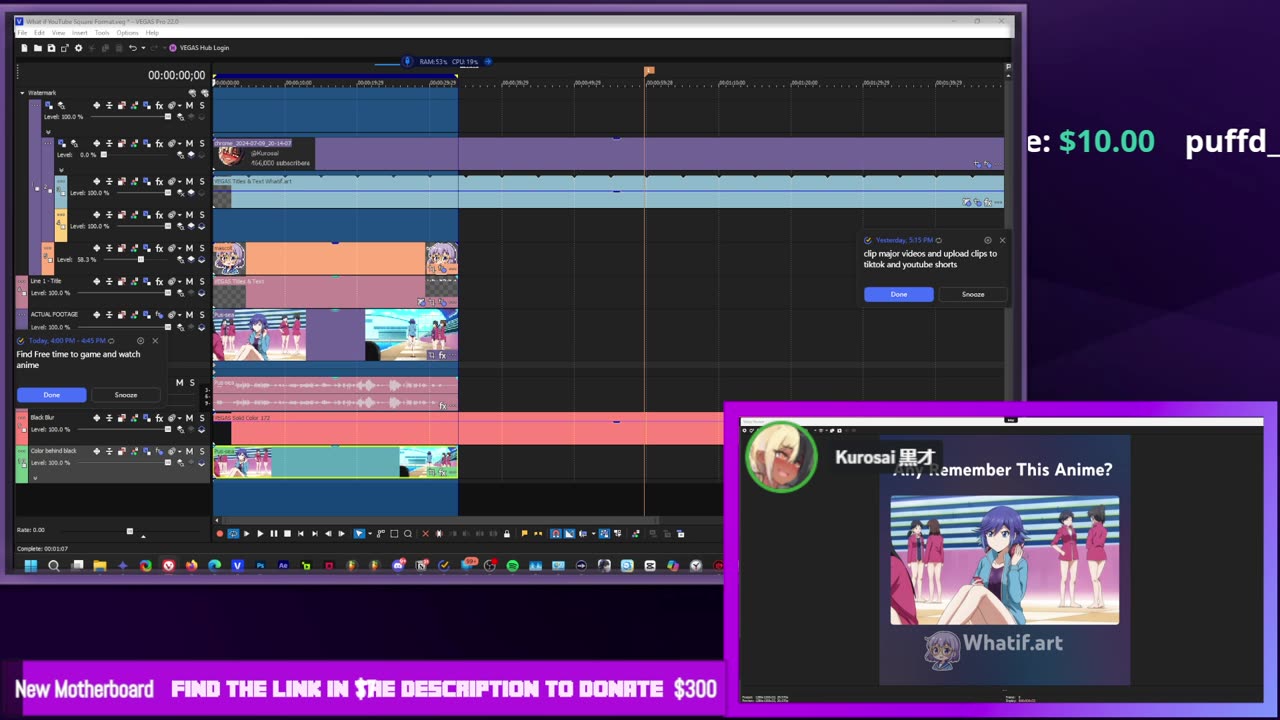1280x720 pixels.
Task: Toggle Auto Ripple button
Action: (x=583, y=533)
